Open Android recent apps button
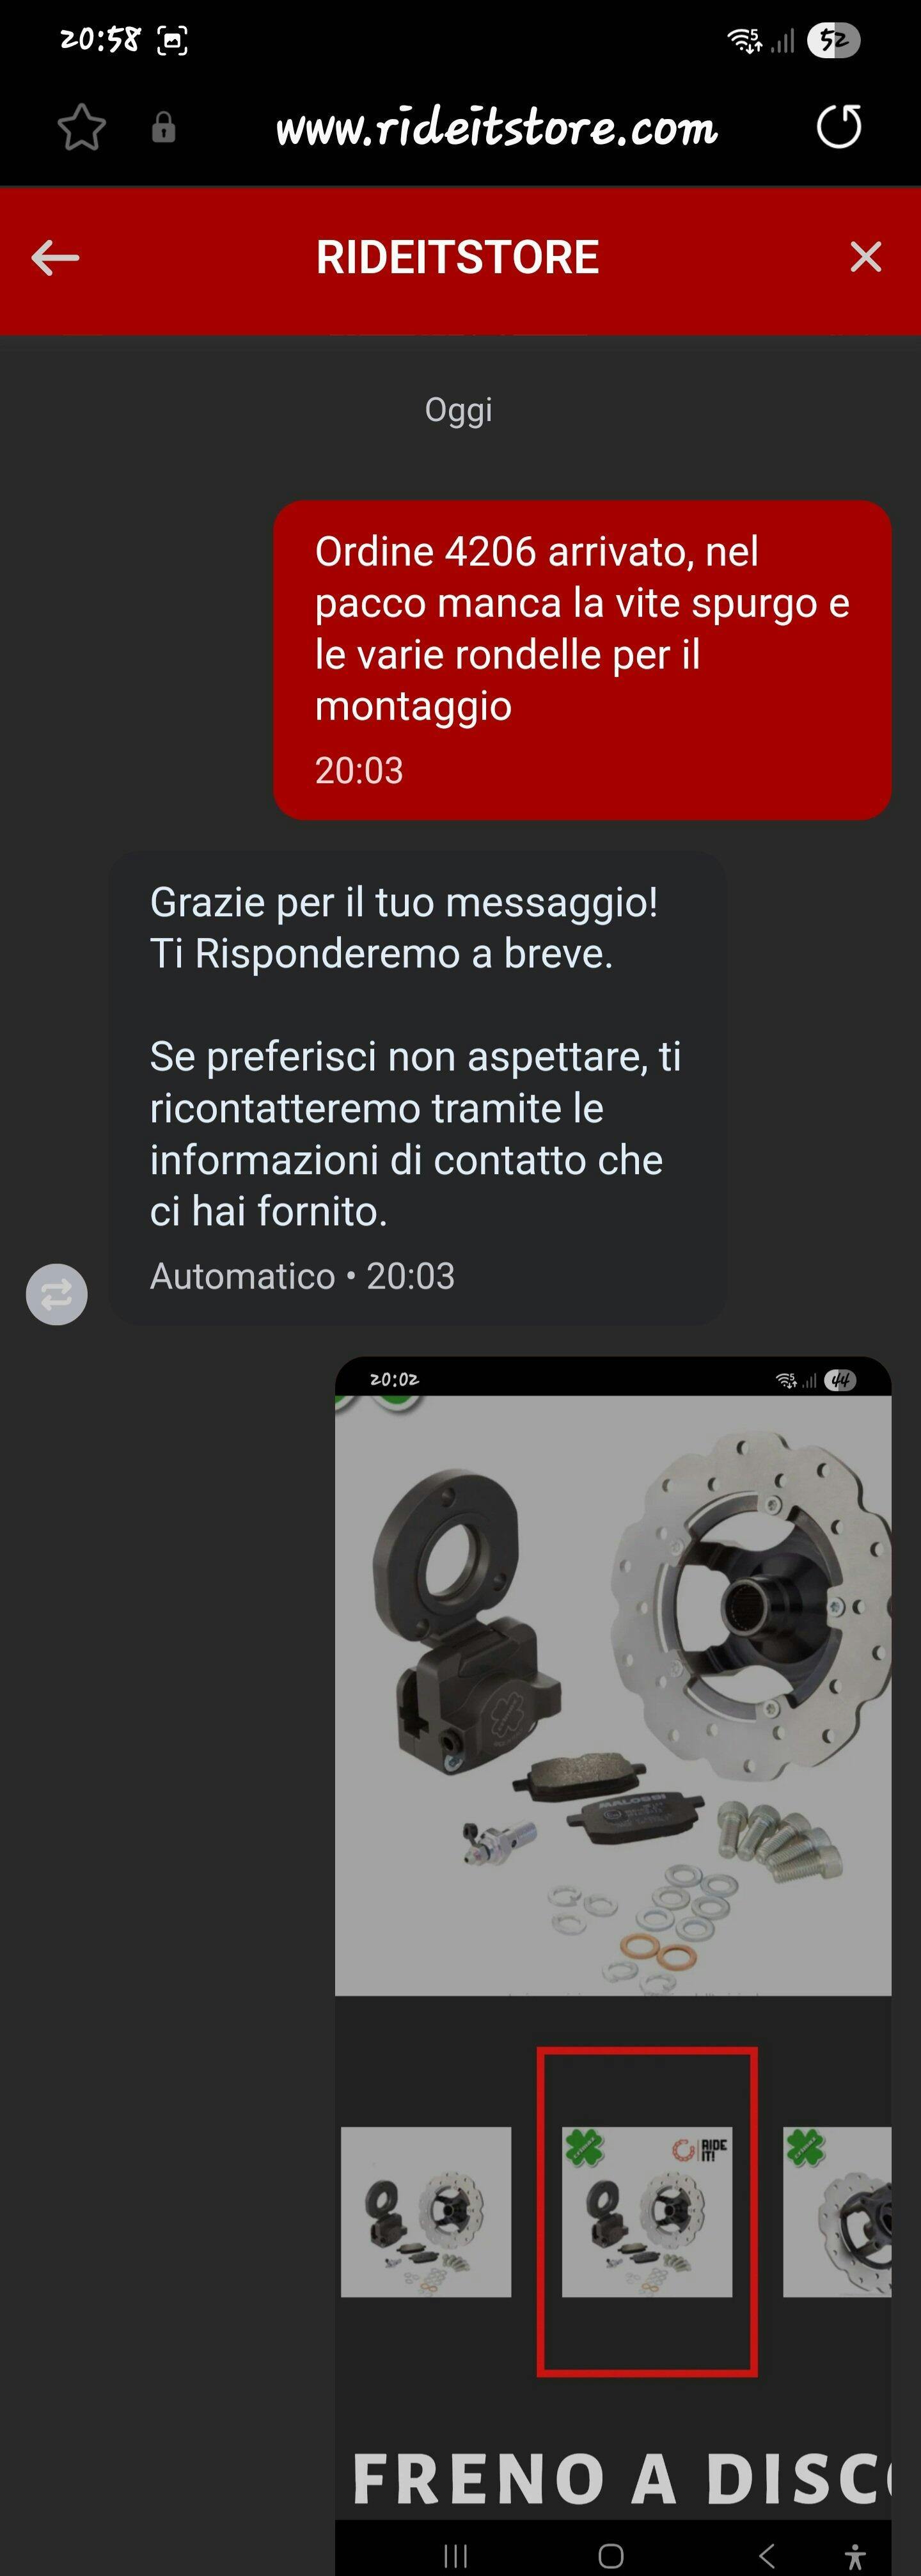This screenshot has height=2576, width=921. click(x=456, y=2556)
